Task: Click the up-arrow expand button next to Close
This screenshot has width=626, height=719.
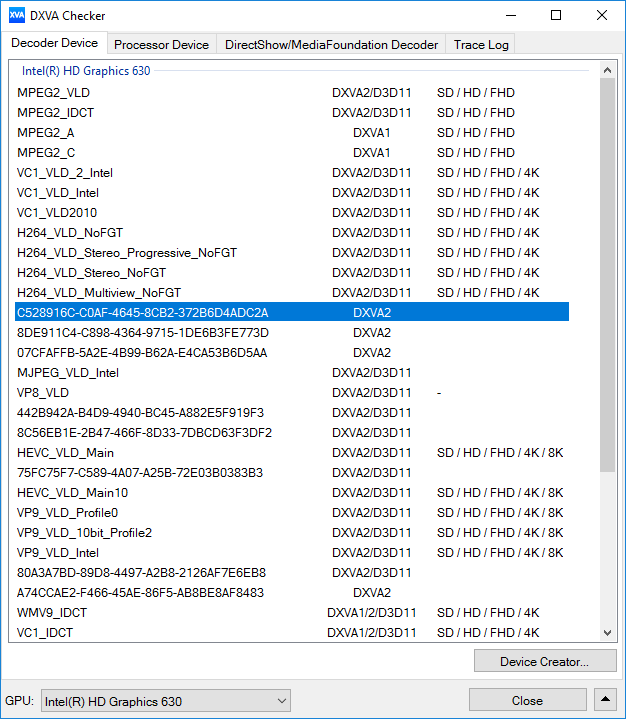Action: coord(605,700)
